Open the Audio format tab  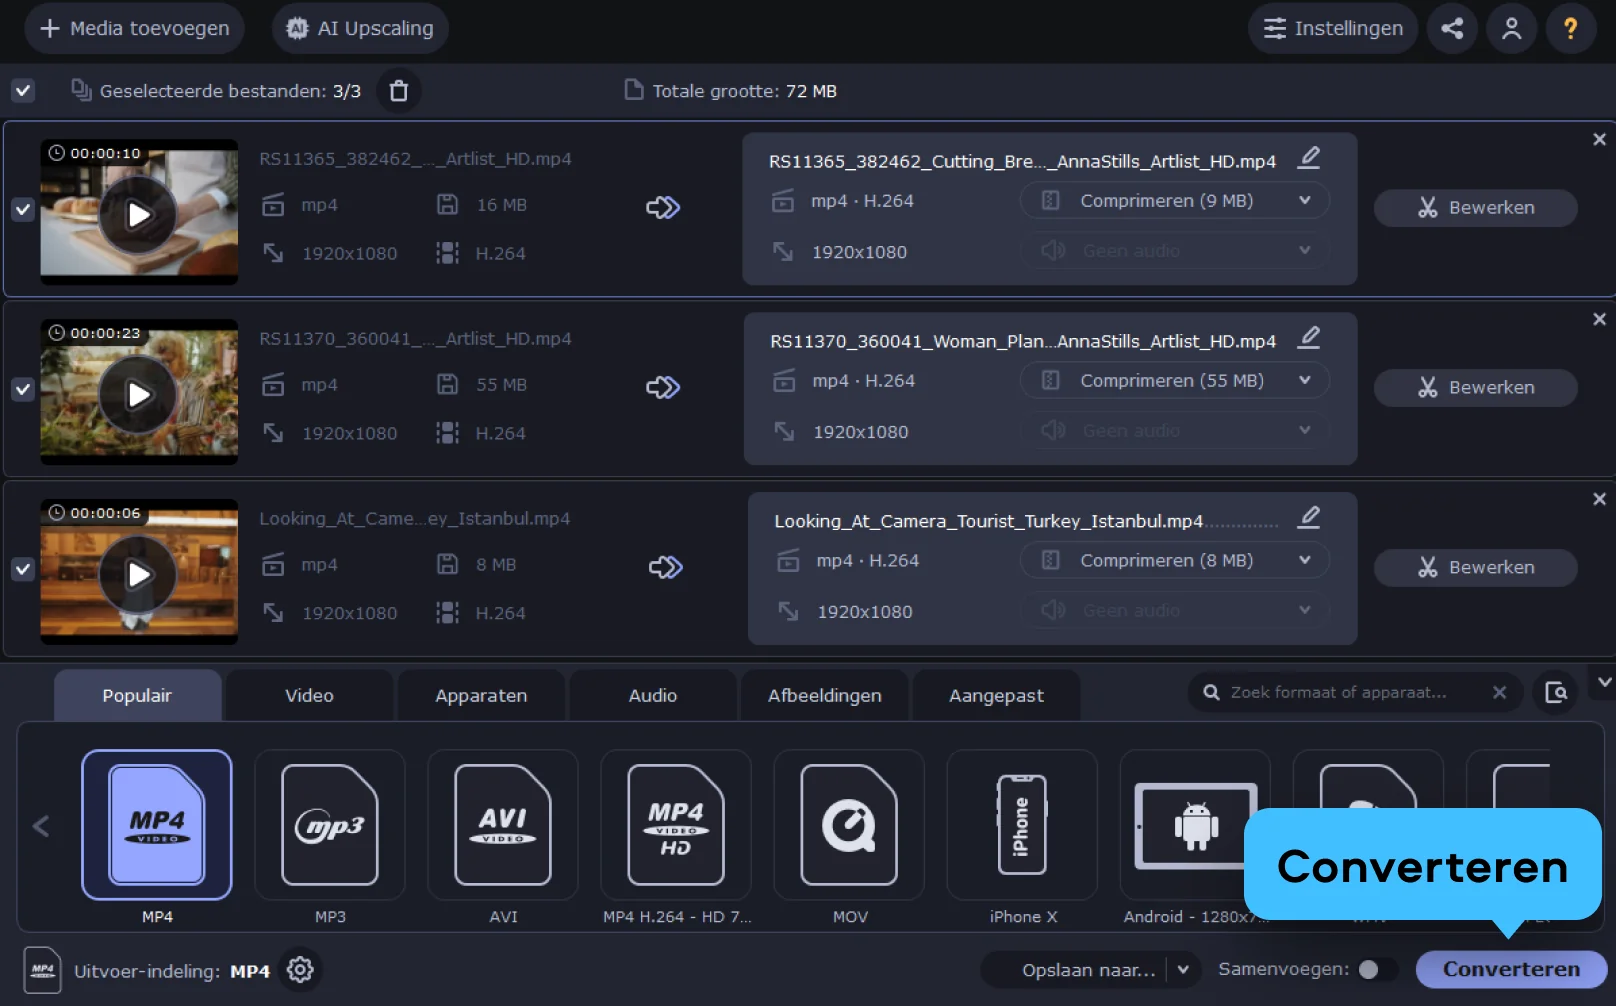(x=652, y=696)
